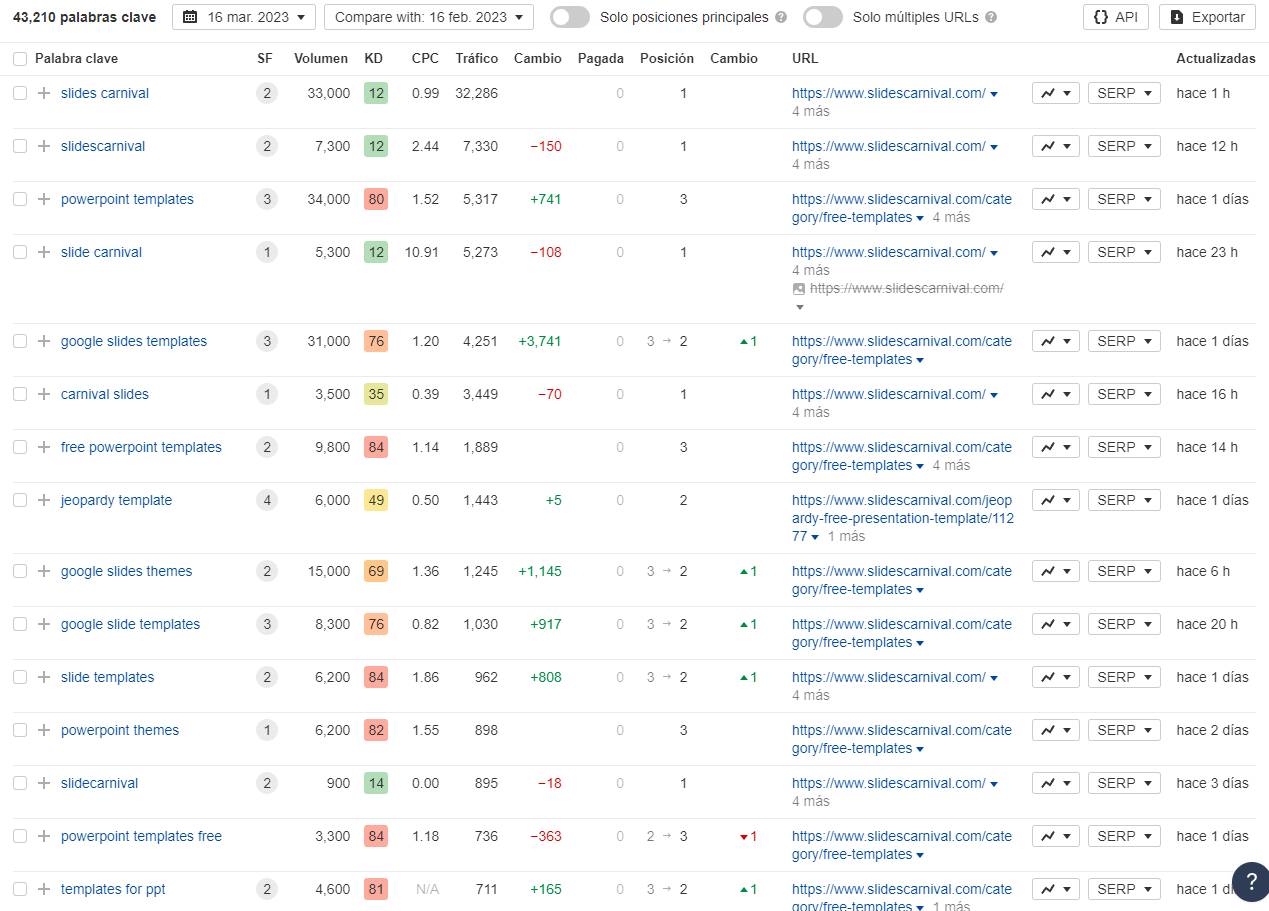Open trend chart for 'powerpoint templates' row
Screen dimensions: 1269x911
(1056, 199)
